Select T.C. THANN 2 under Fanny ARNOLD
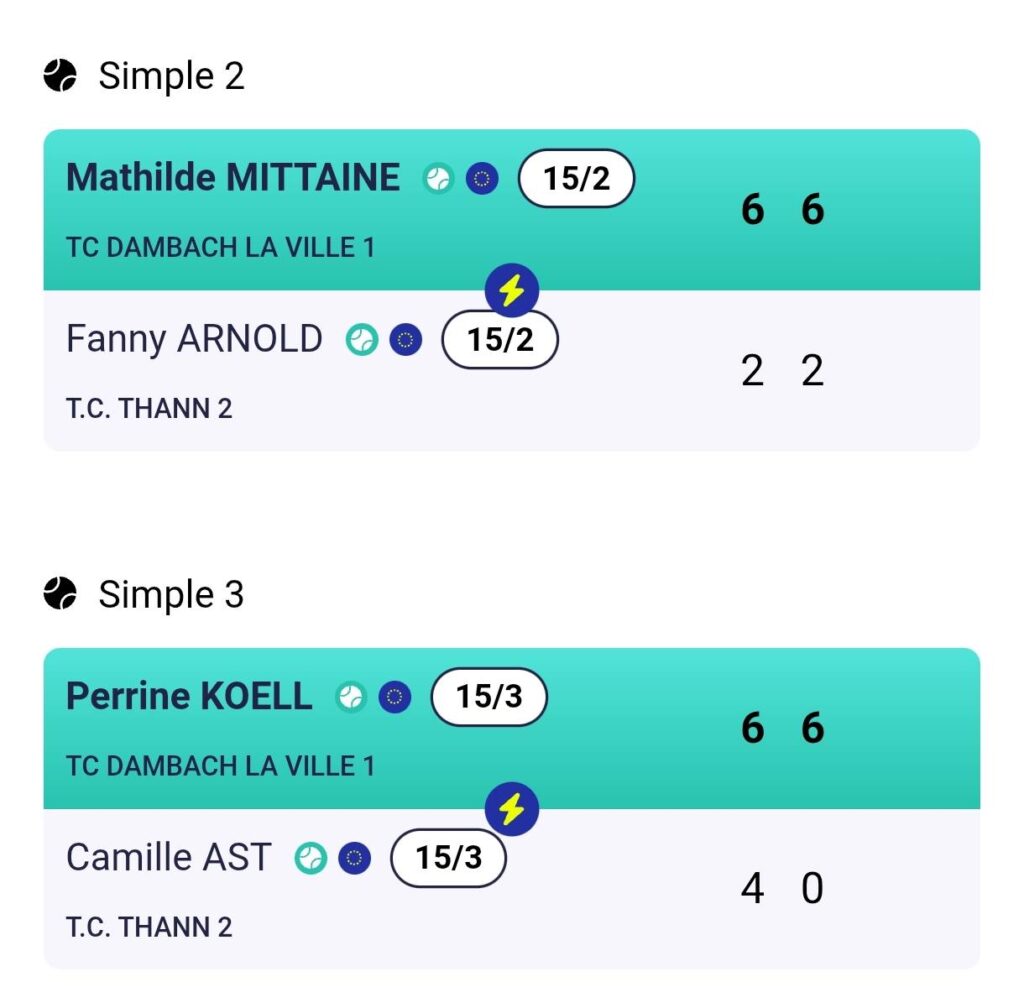The width and height of the screenshot is (1024, 1003). [x=149, y=408]
